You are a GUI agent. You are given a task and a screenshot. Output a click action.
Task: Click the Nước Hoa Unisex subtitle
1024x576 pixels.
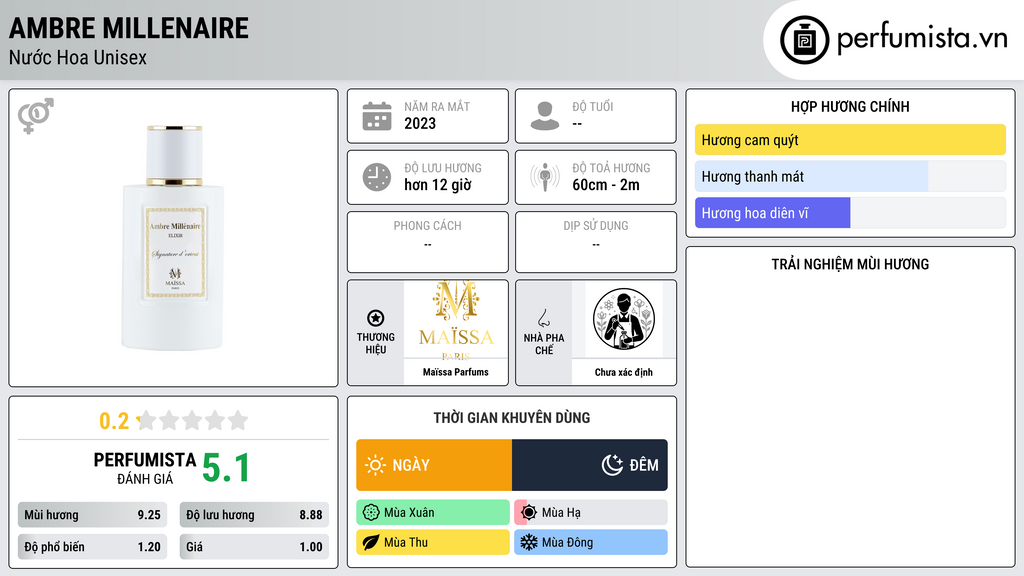click(78, 57)
